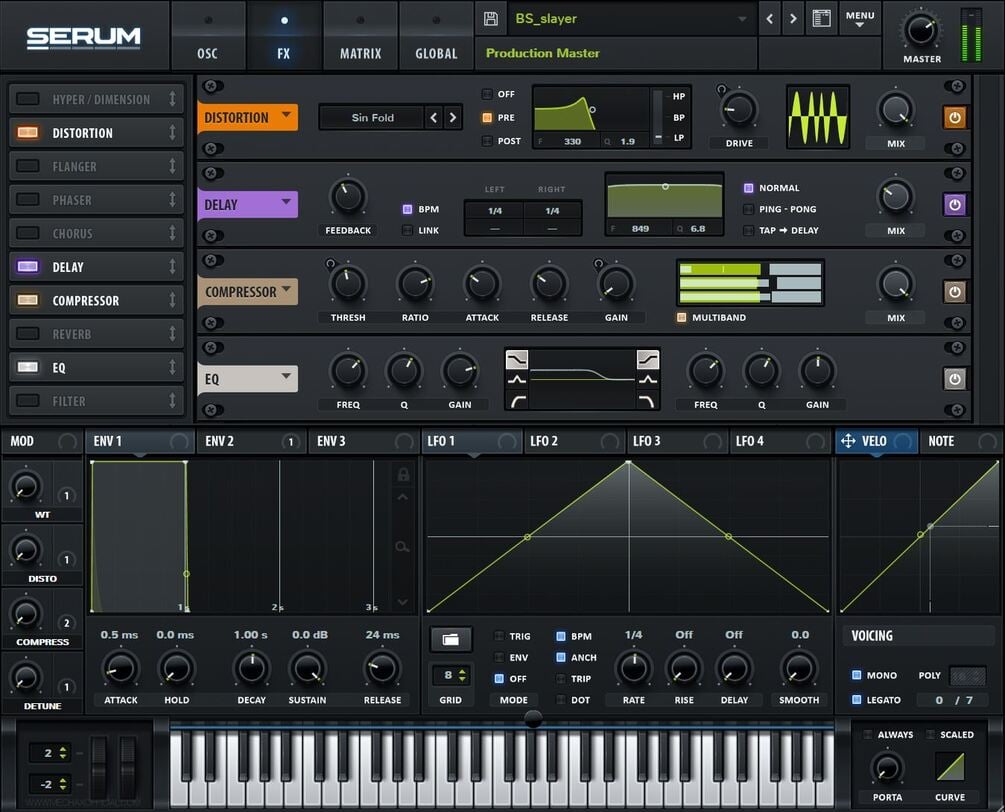Toggle Distortion effect power button
Screen dimensions: 1005x812
(x=954, y=118)
